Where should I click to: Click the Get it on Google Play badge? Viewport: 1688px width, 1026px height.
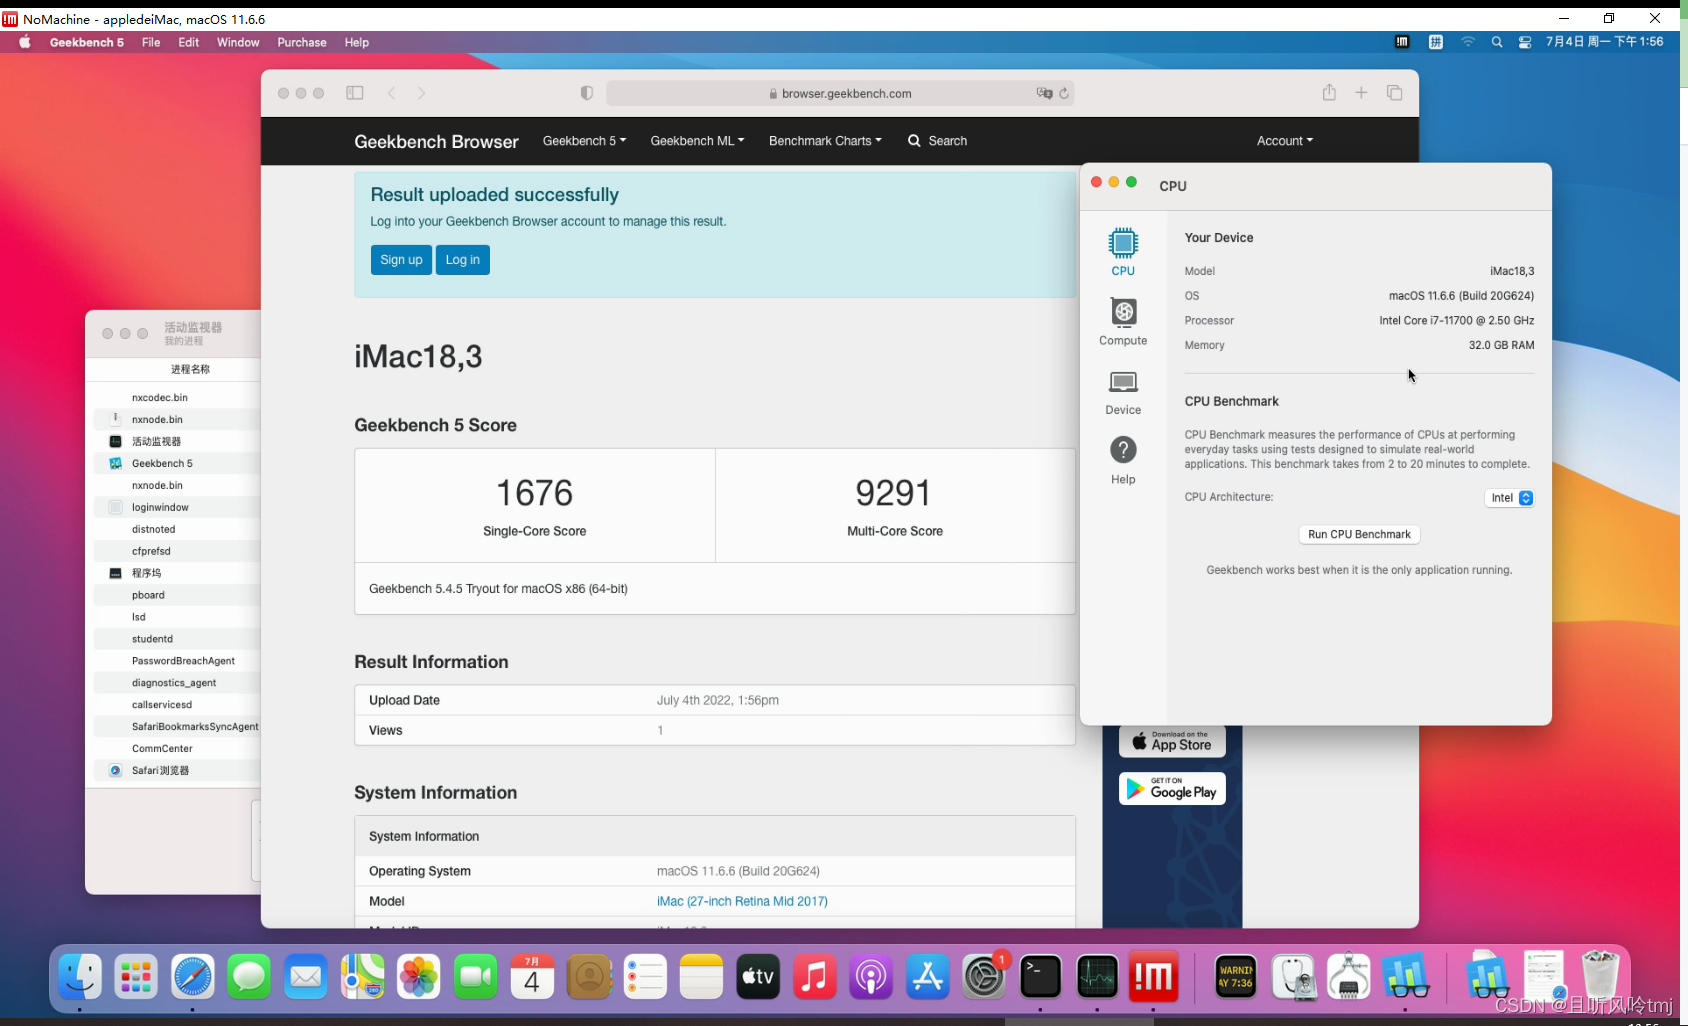tap(1172, 788)
